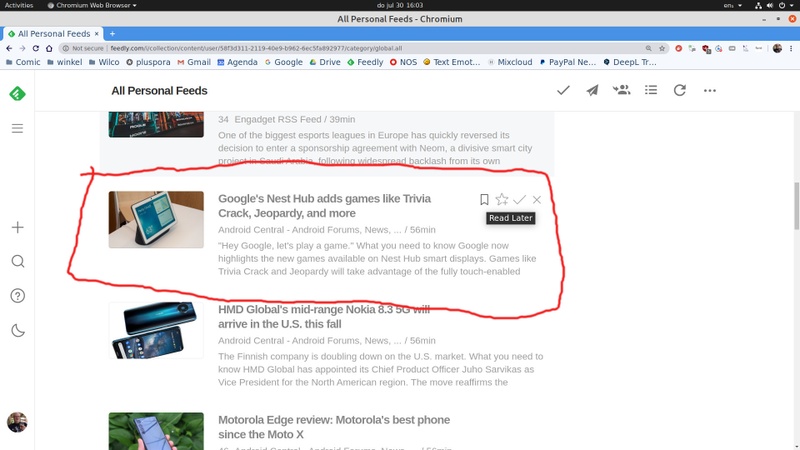Click the address bar URL
The width and height of the screenshot is (800, 450).
256,48
